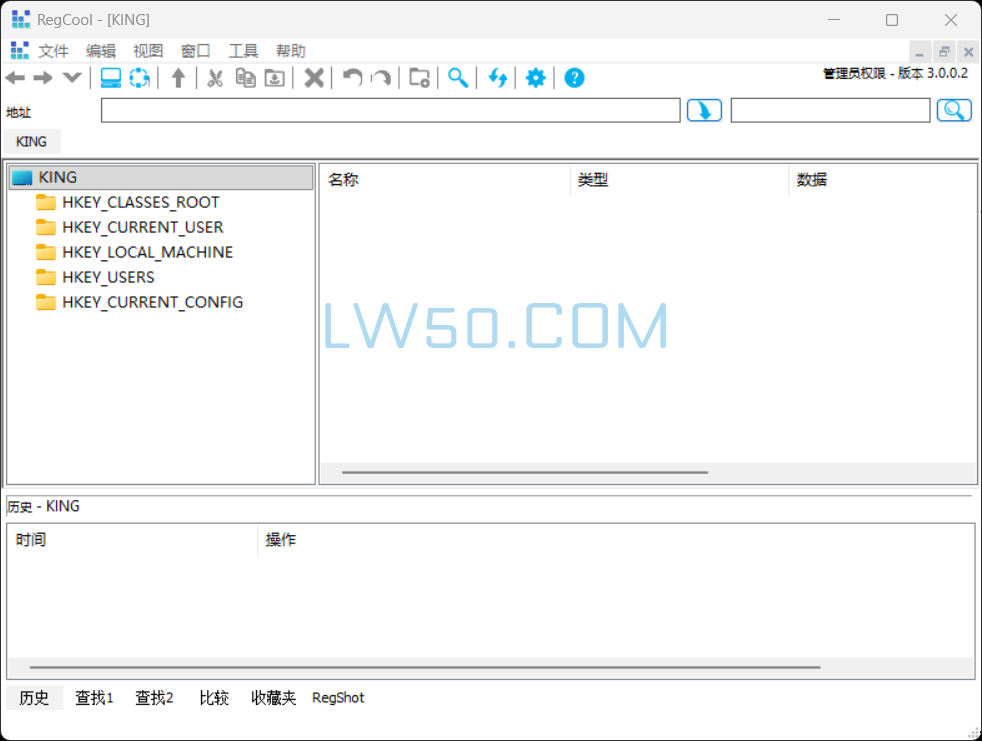
Task: Open search with the magnifier toolbar icon
Action: pyautogui.click(x=458, y=77)
